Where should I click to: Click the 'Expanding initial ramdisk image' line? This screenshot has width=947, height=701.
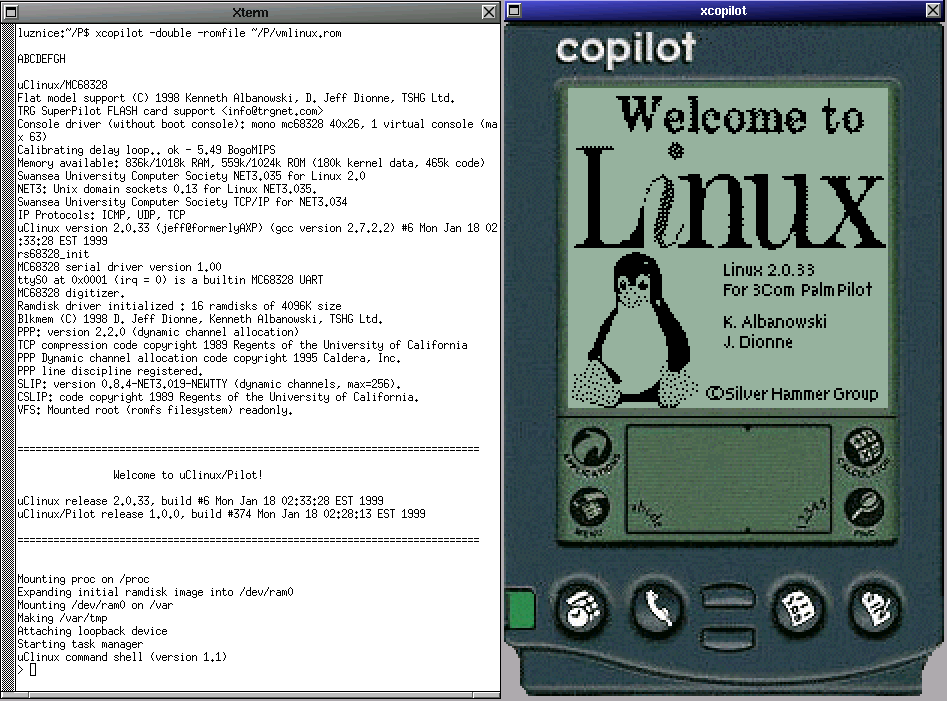(155, 592)
